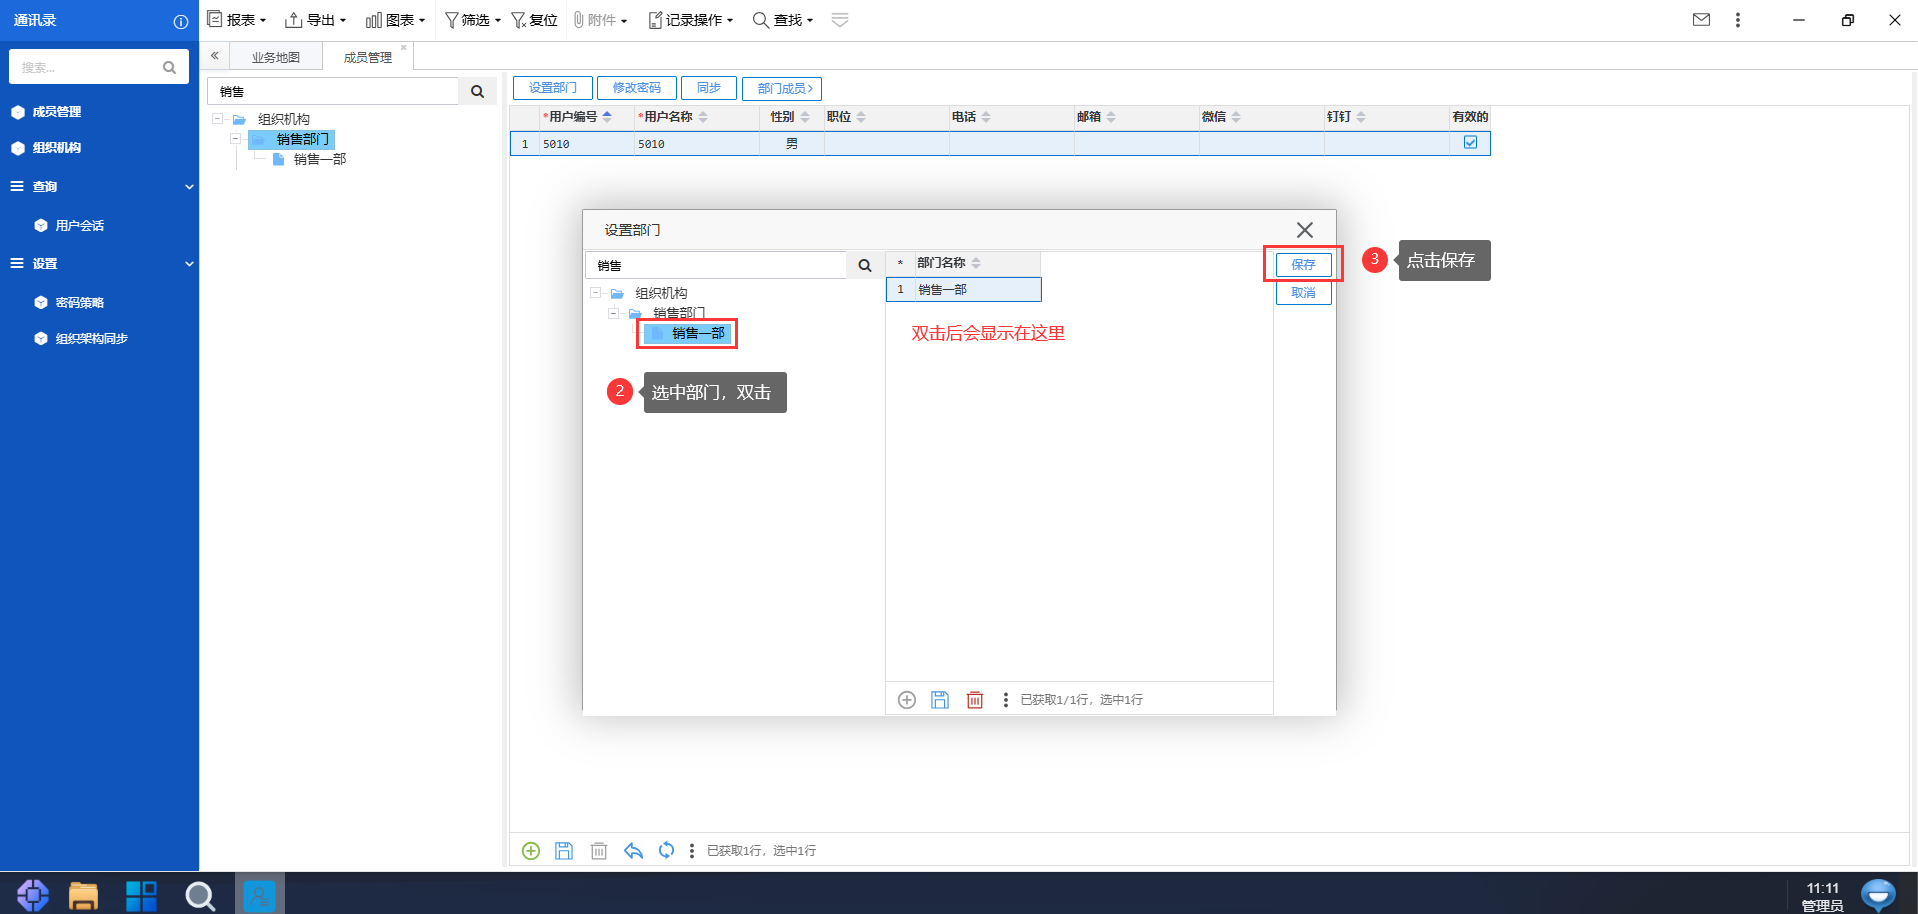The width and height of the screenshot is (1918, 914).
Task: Collapse 组织机构 node in the dialog tree
Action: (x=595, y=293)
